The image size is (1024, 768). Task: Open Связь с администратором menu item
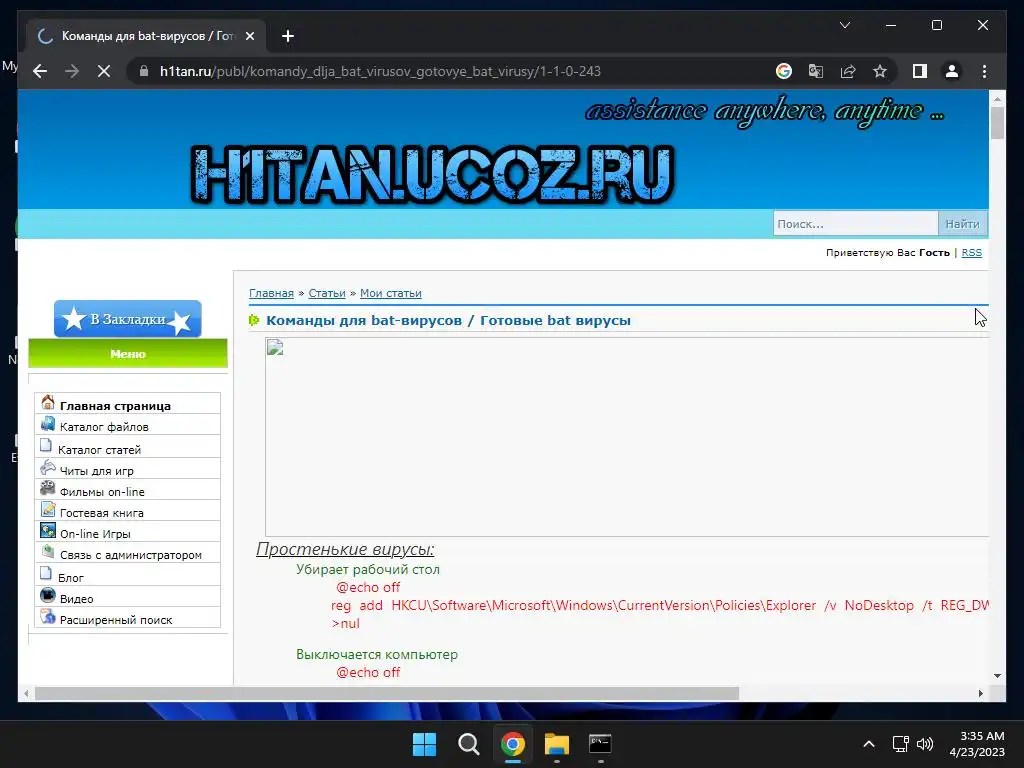click(131, 554)
